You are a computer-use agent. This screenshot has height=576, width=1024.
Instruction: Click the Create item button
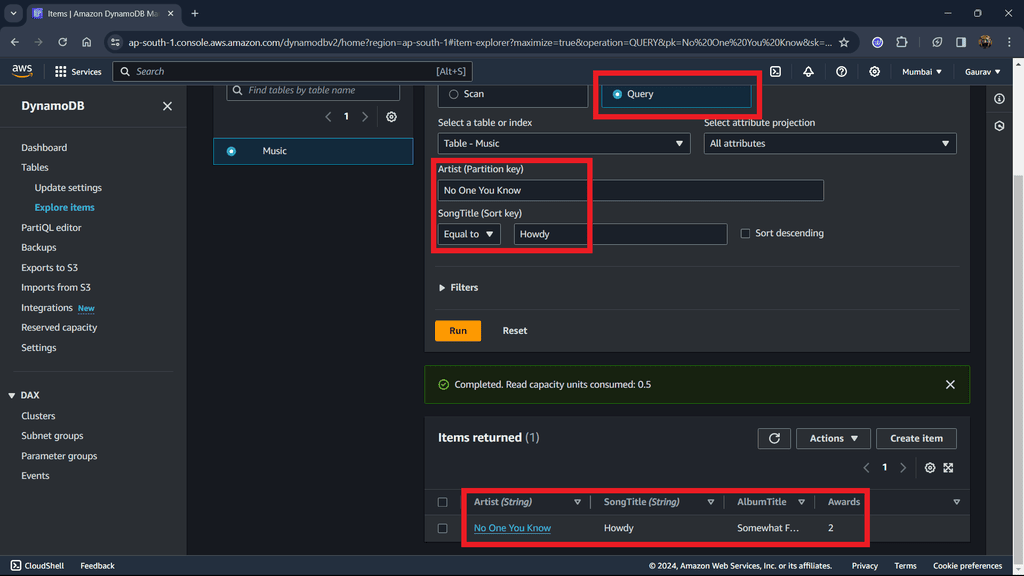click(x=916, y=438)
